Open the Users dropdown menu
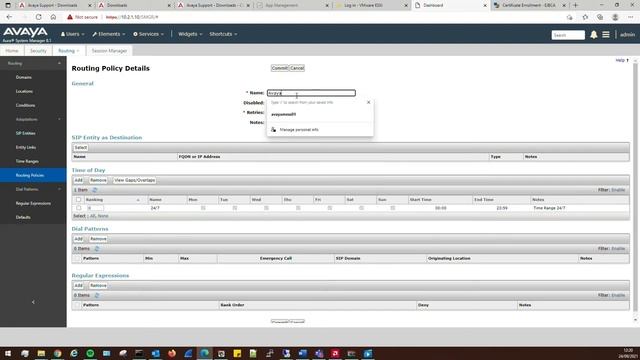The width and height of the screenshot is (640, 360). point(73,34)
